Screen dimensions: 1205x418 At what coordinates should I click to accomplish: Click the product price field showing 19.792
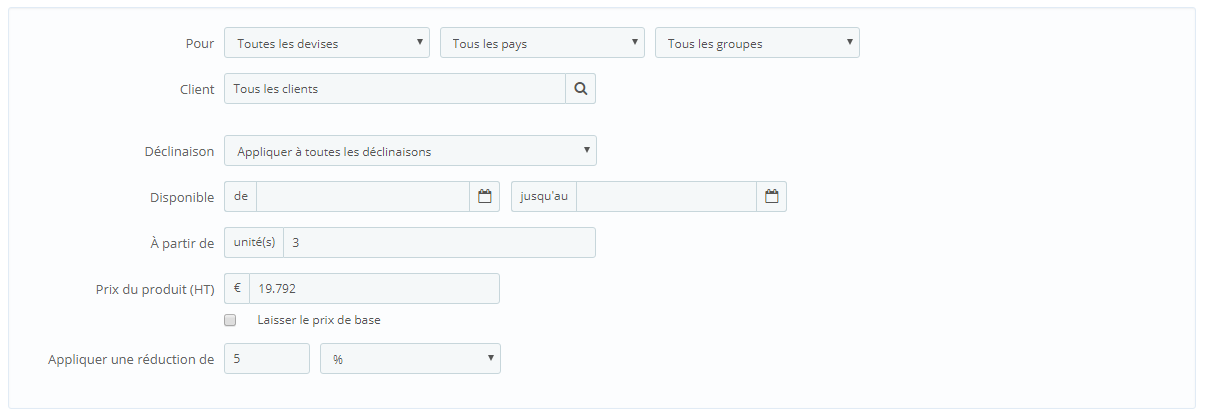coord(375,289)
